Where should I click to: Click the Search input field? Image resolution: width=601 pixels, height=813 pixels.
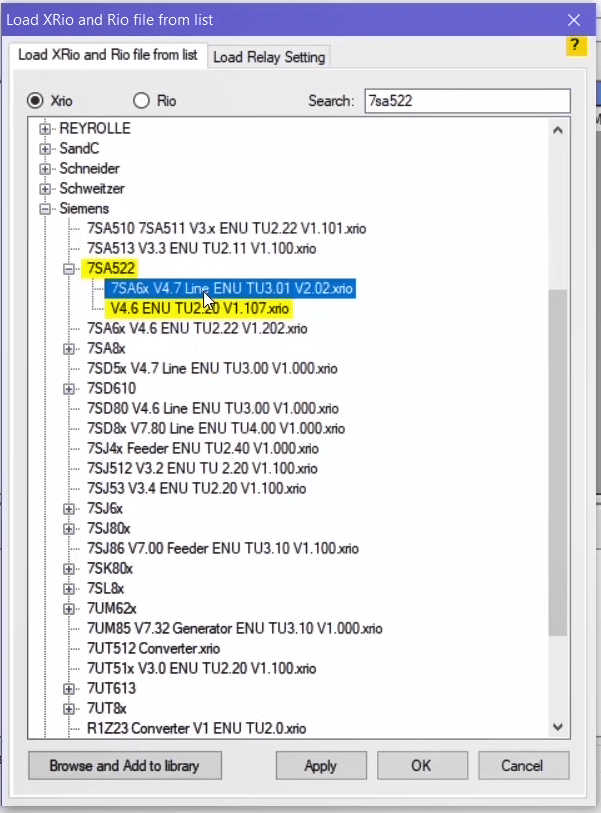[x=465, y=100]
